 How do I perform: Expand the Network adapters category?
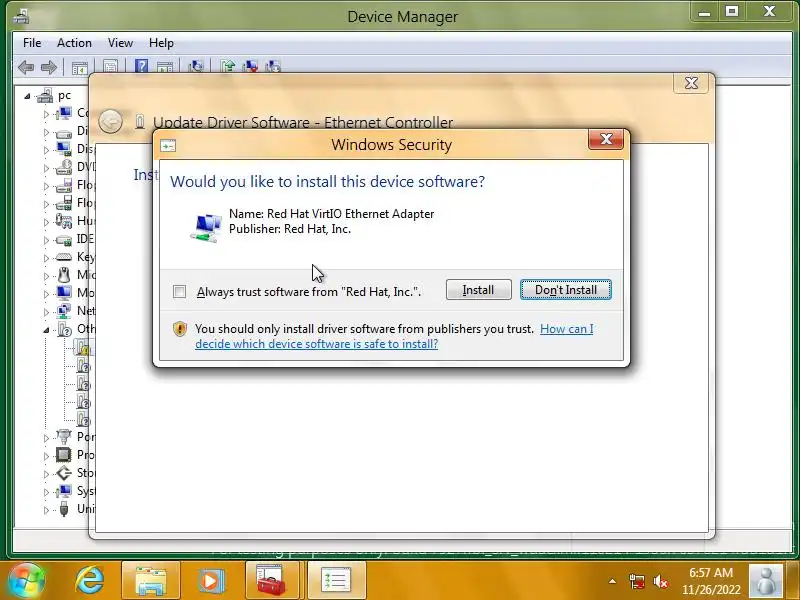[x=46, y=312]
